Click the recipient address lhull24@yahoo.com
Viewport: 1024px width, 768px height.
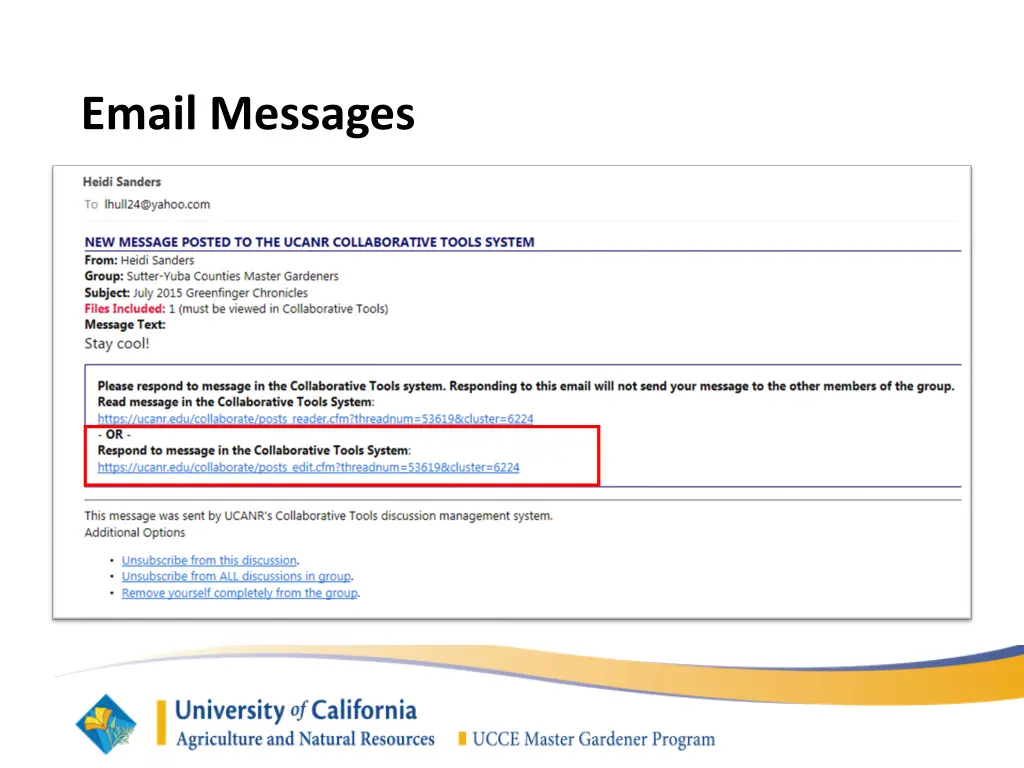(157, 204)
